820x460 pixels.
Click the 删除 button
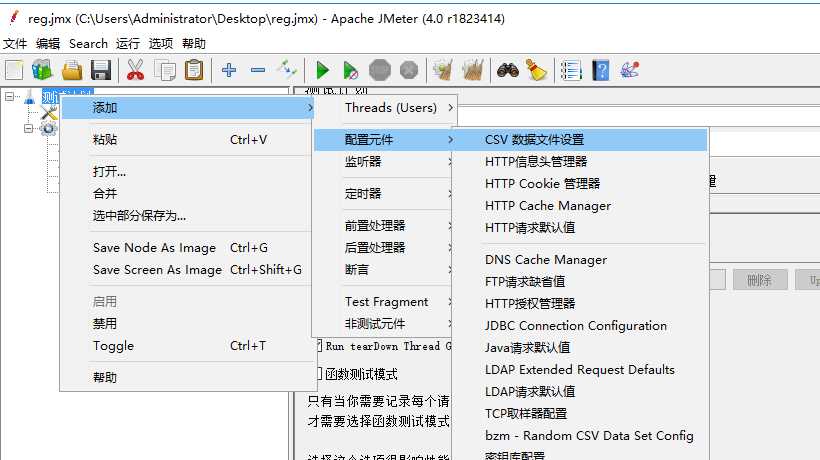[x=759, y=280]
